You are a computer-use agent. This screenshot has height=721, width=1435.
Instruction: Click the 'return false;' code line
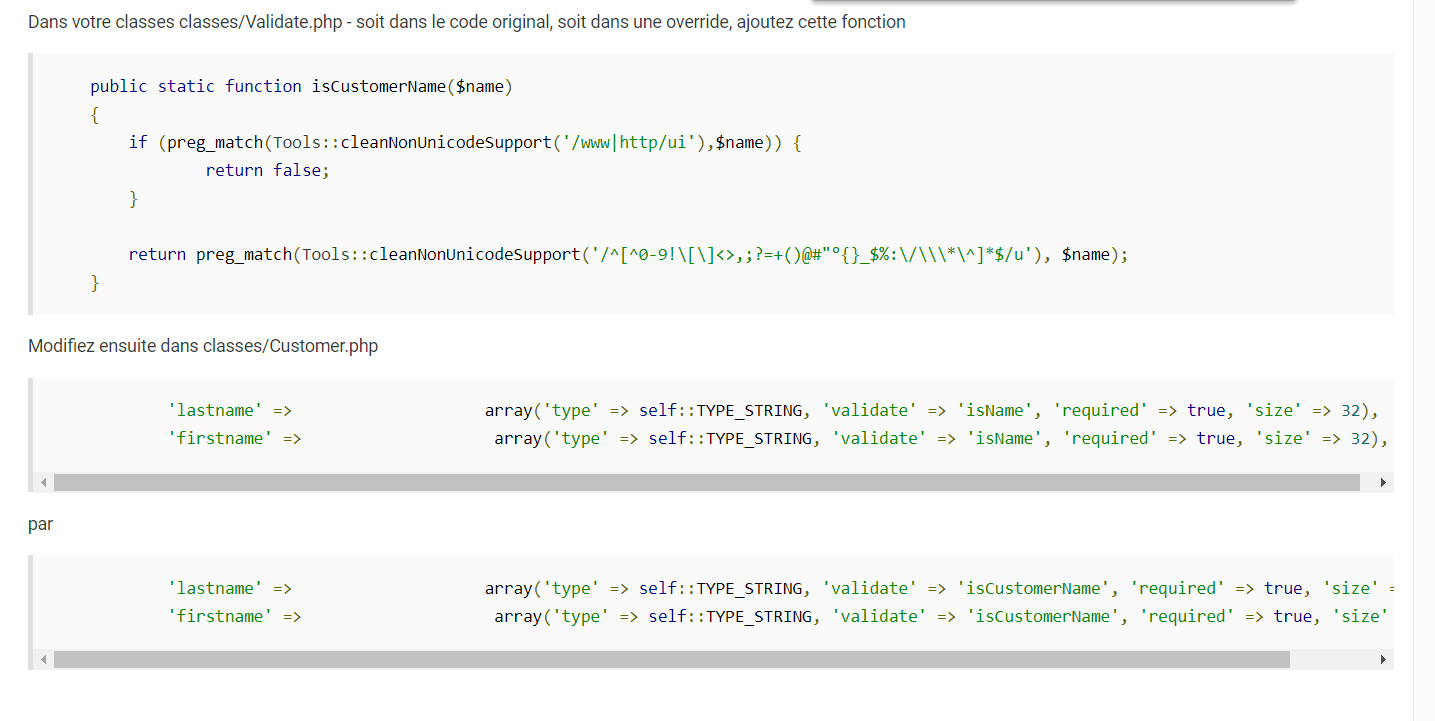tap(267, 170)
